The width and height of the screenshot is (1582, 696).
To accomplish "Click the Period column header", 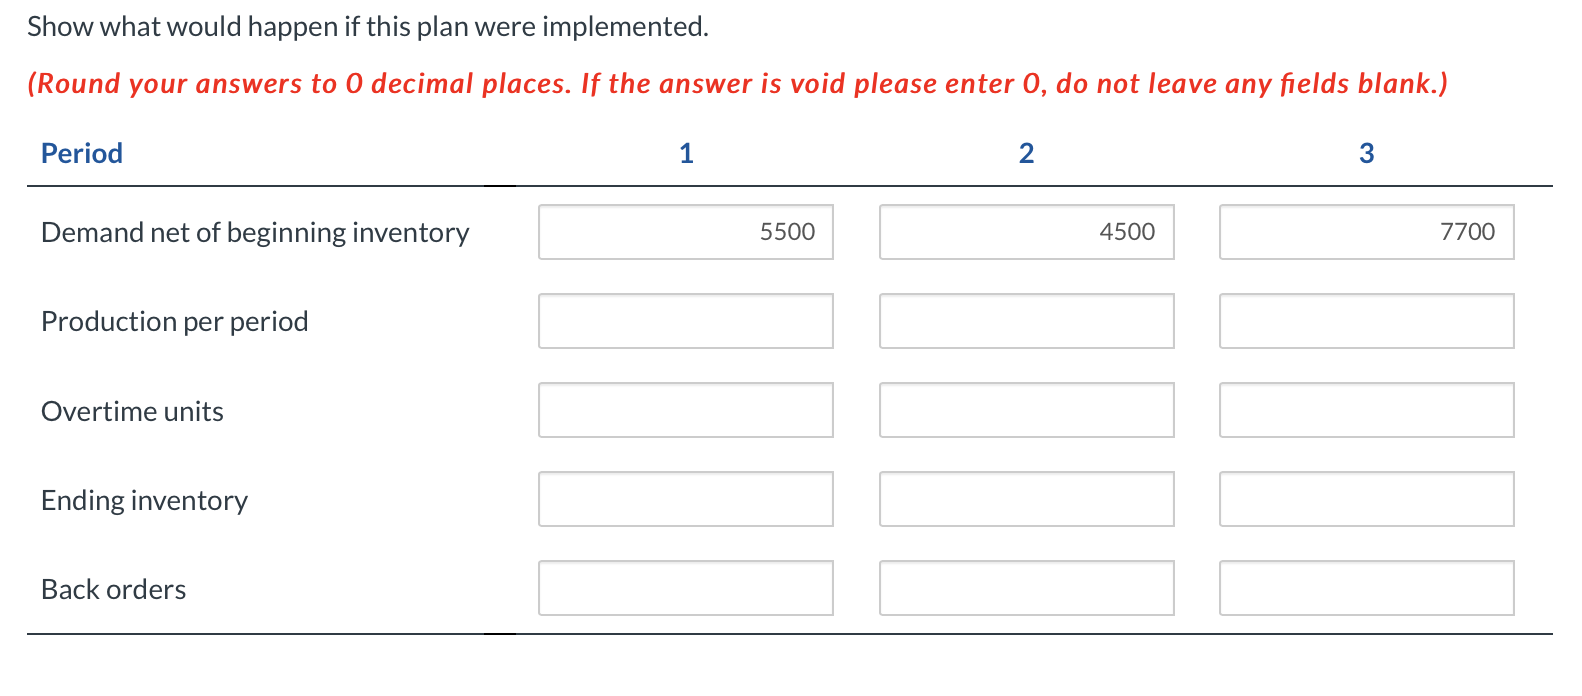I will tap(81, 152).
